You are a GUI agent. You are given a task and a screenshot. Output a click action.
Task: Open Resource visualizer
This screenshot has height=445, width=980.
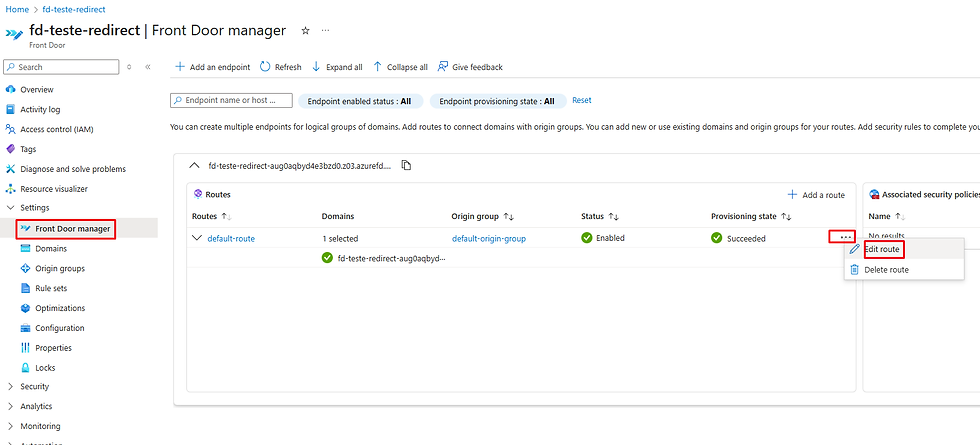click(54, 189)
